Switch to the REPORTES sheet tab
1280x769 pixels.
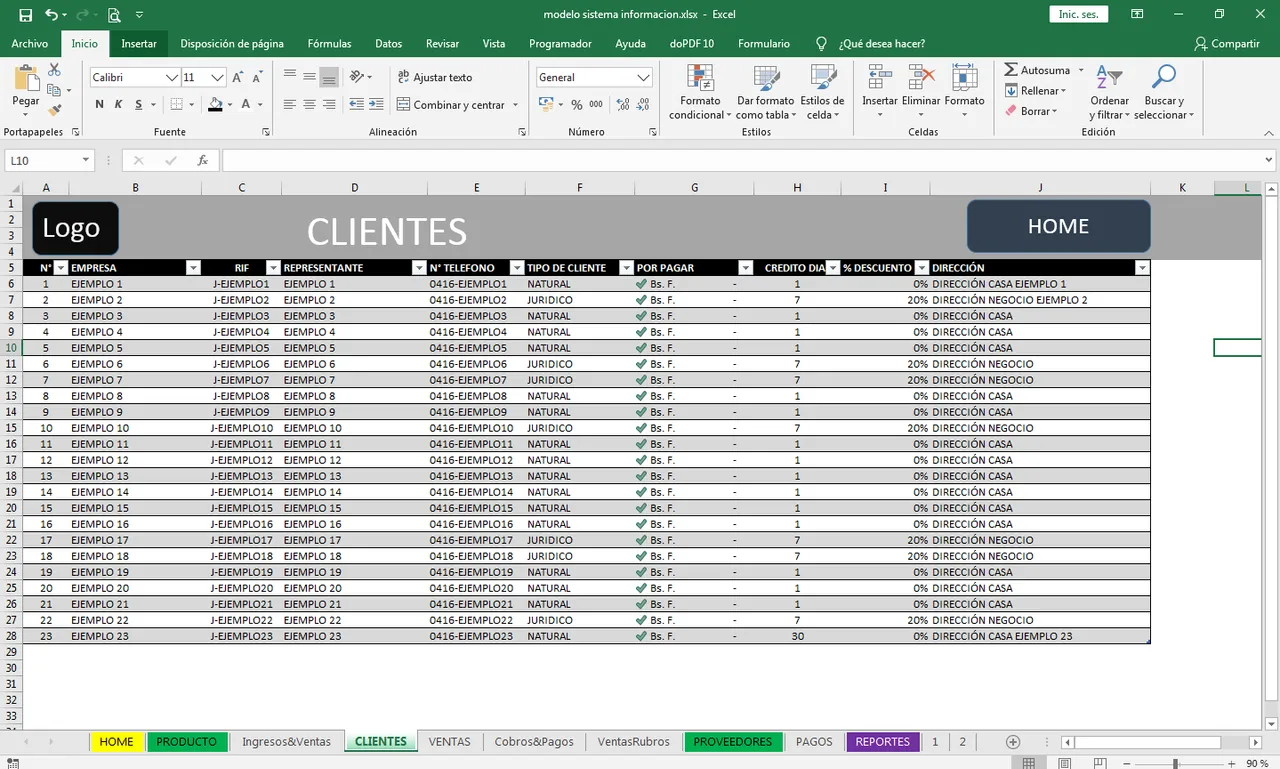(x=882, y=742)
